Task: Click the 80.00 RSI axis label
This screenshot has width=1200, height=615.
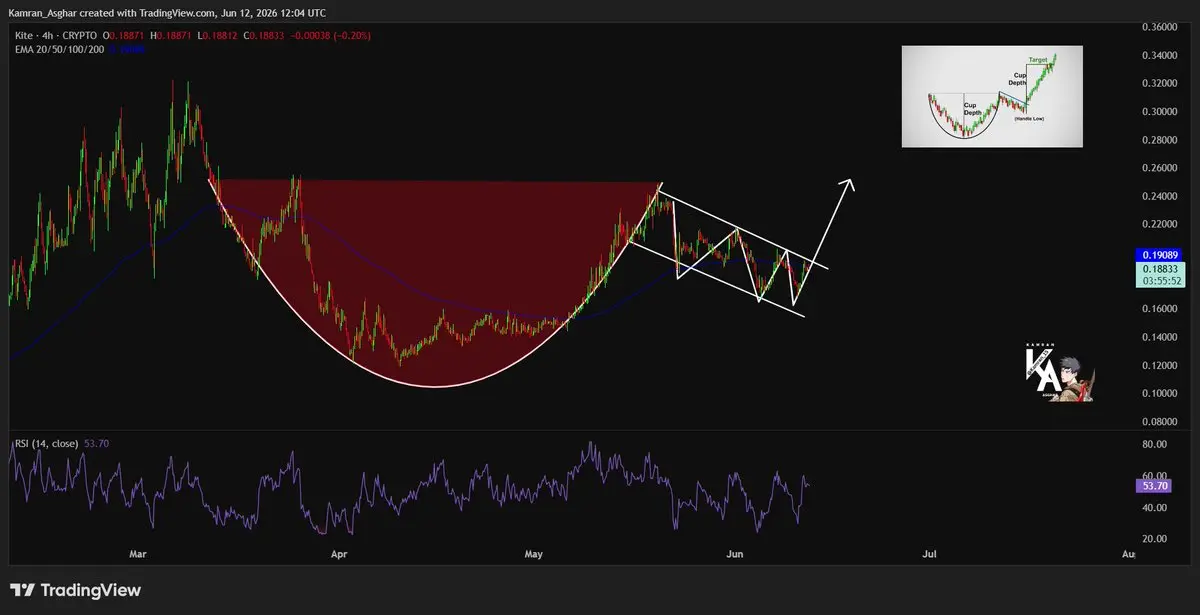Action: click(1156, 444)
